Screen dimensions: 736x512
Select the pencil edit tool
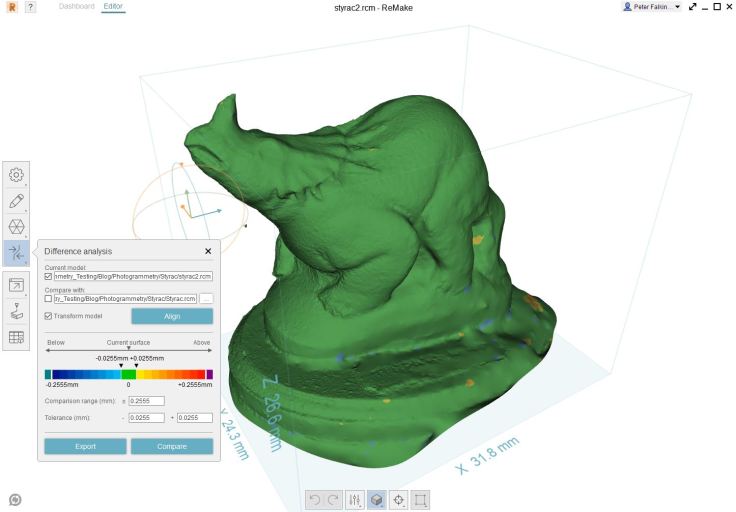[x=16, y=200]
